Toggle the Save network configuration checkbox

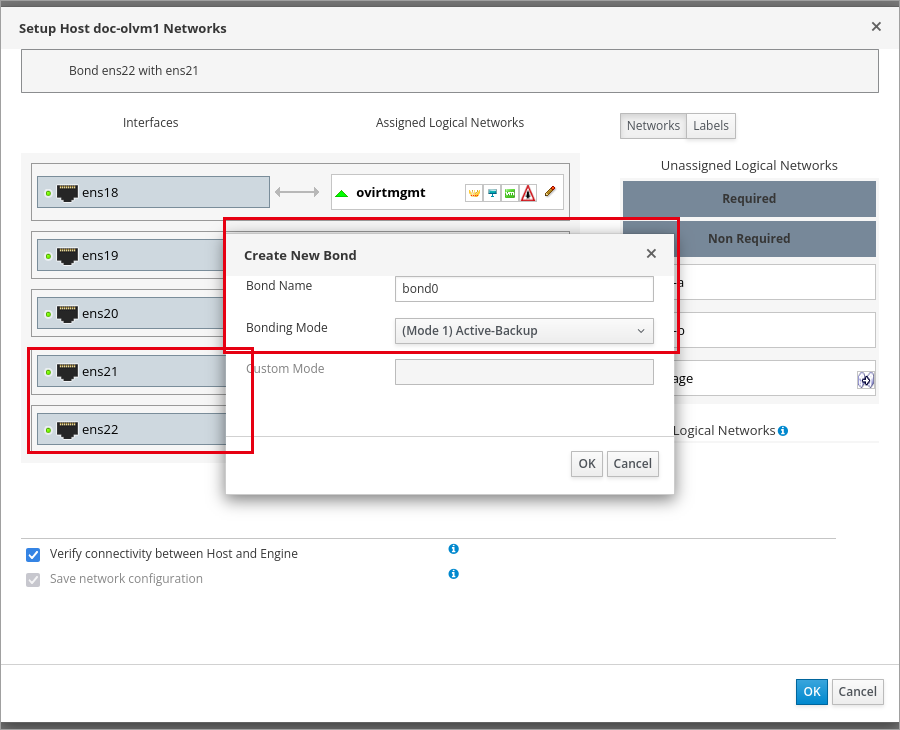coord(33,580)
